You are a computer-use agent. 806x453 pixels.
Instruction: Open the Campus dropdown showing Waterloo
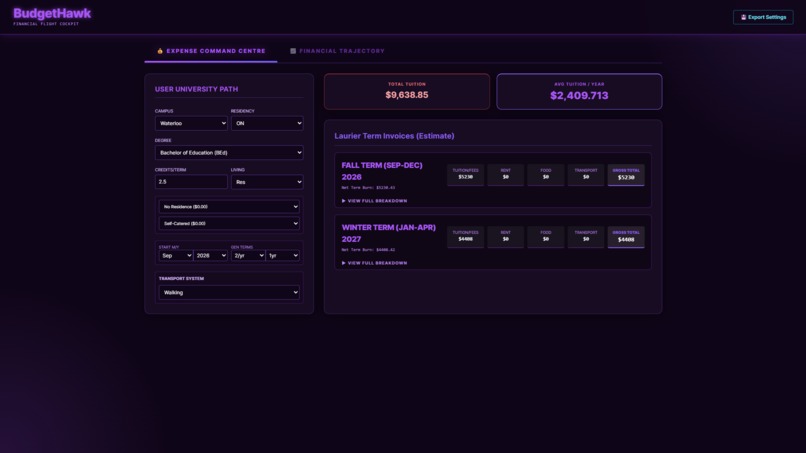(x=191, y=123)
